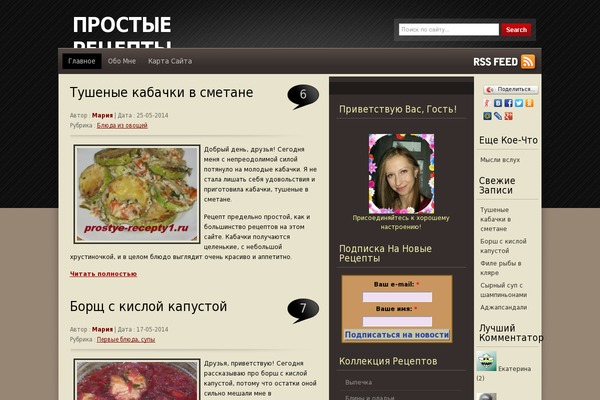The image size is (600, 400).
Task: Focus the Ваше имя input field
Action: click(397, 321)
